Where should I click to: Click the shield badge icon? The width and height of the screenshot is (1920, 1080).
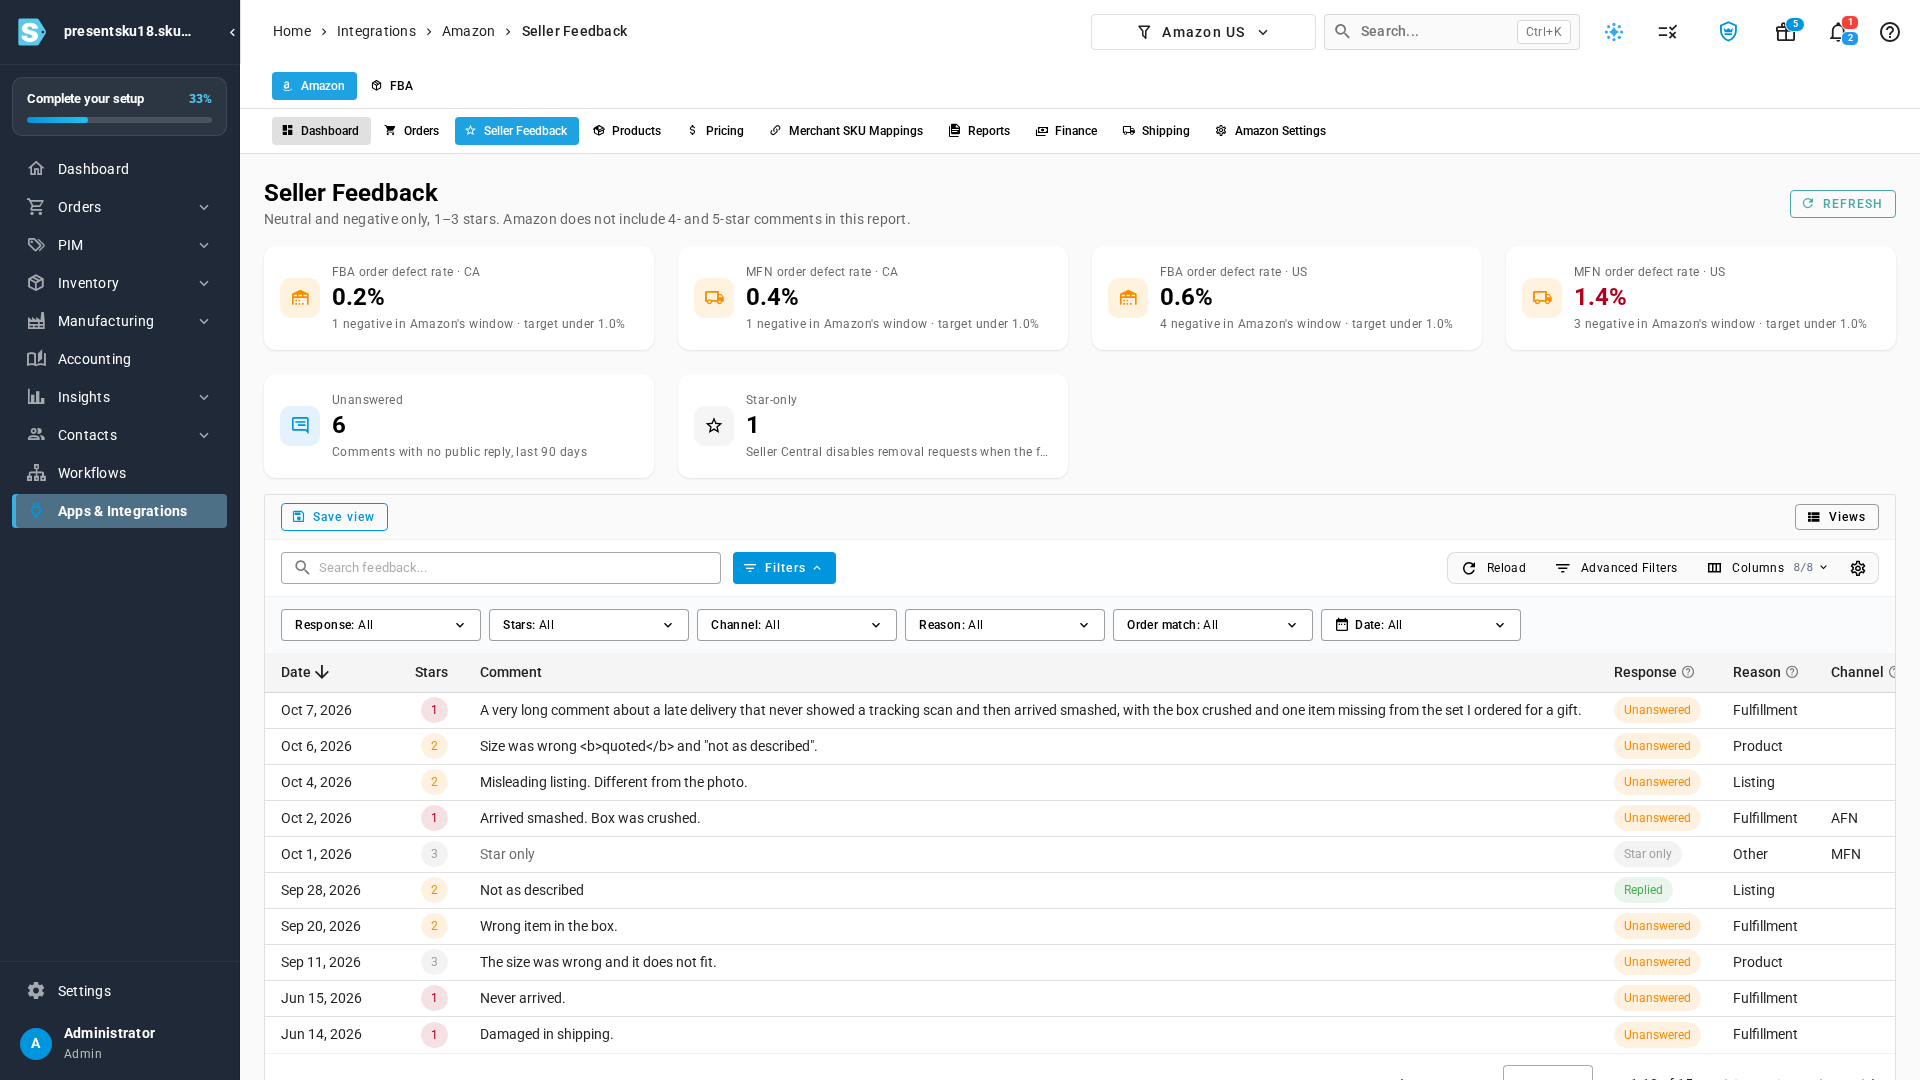coord(1728,32)
